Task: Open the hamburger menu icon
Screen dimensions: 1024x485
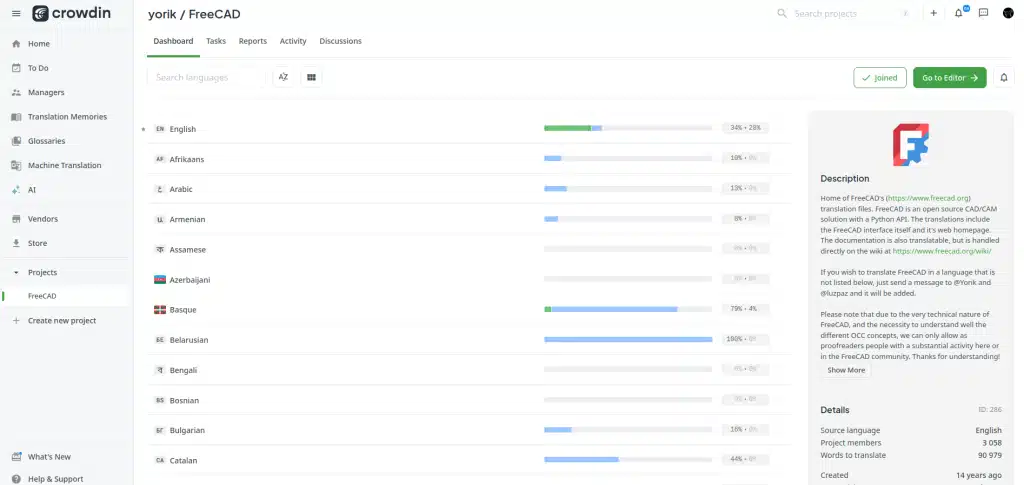Action: 16,14
